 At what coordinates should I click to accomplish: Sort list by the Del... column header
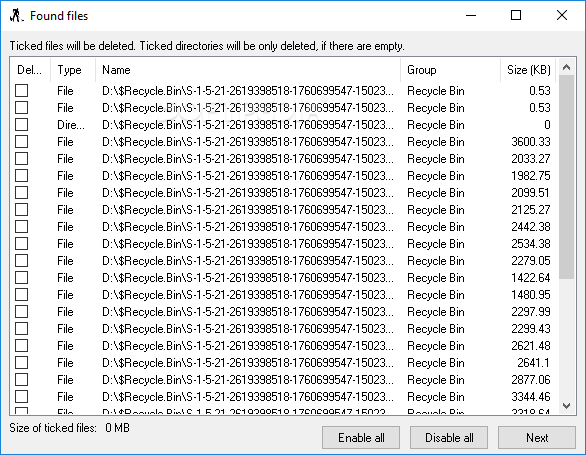30,70
